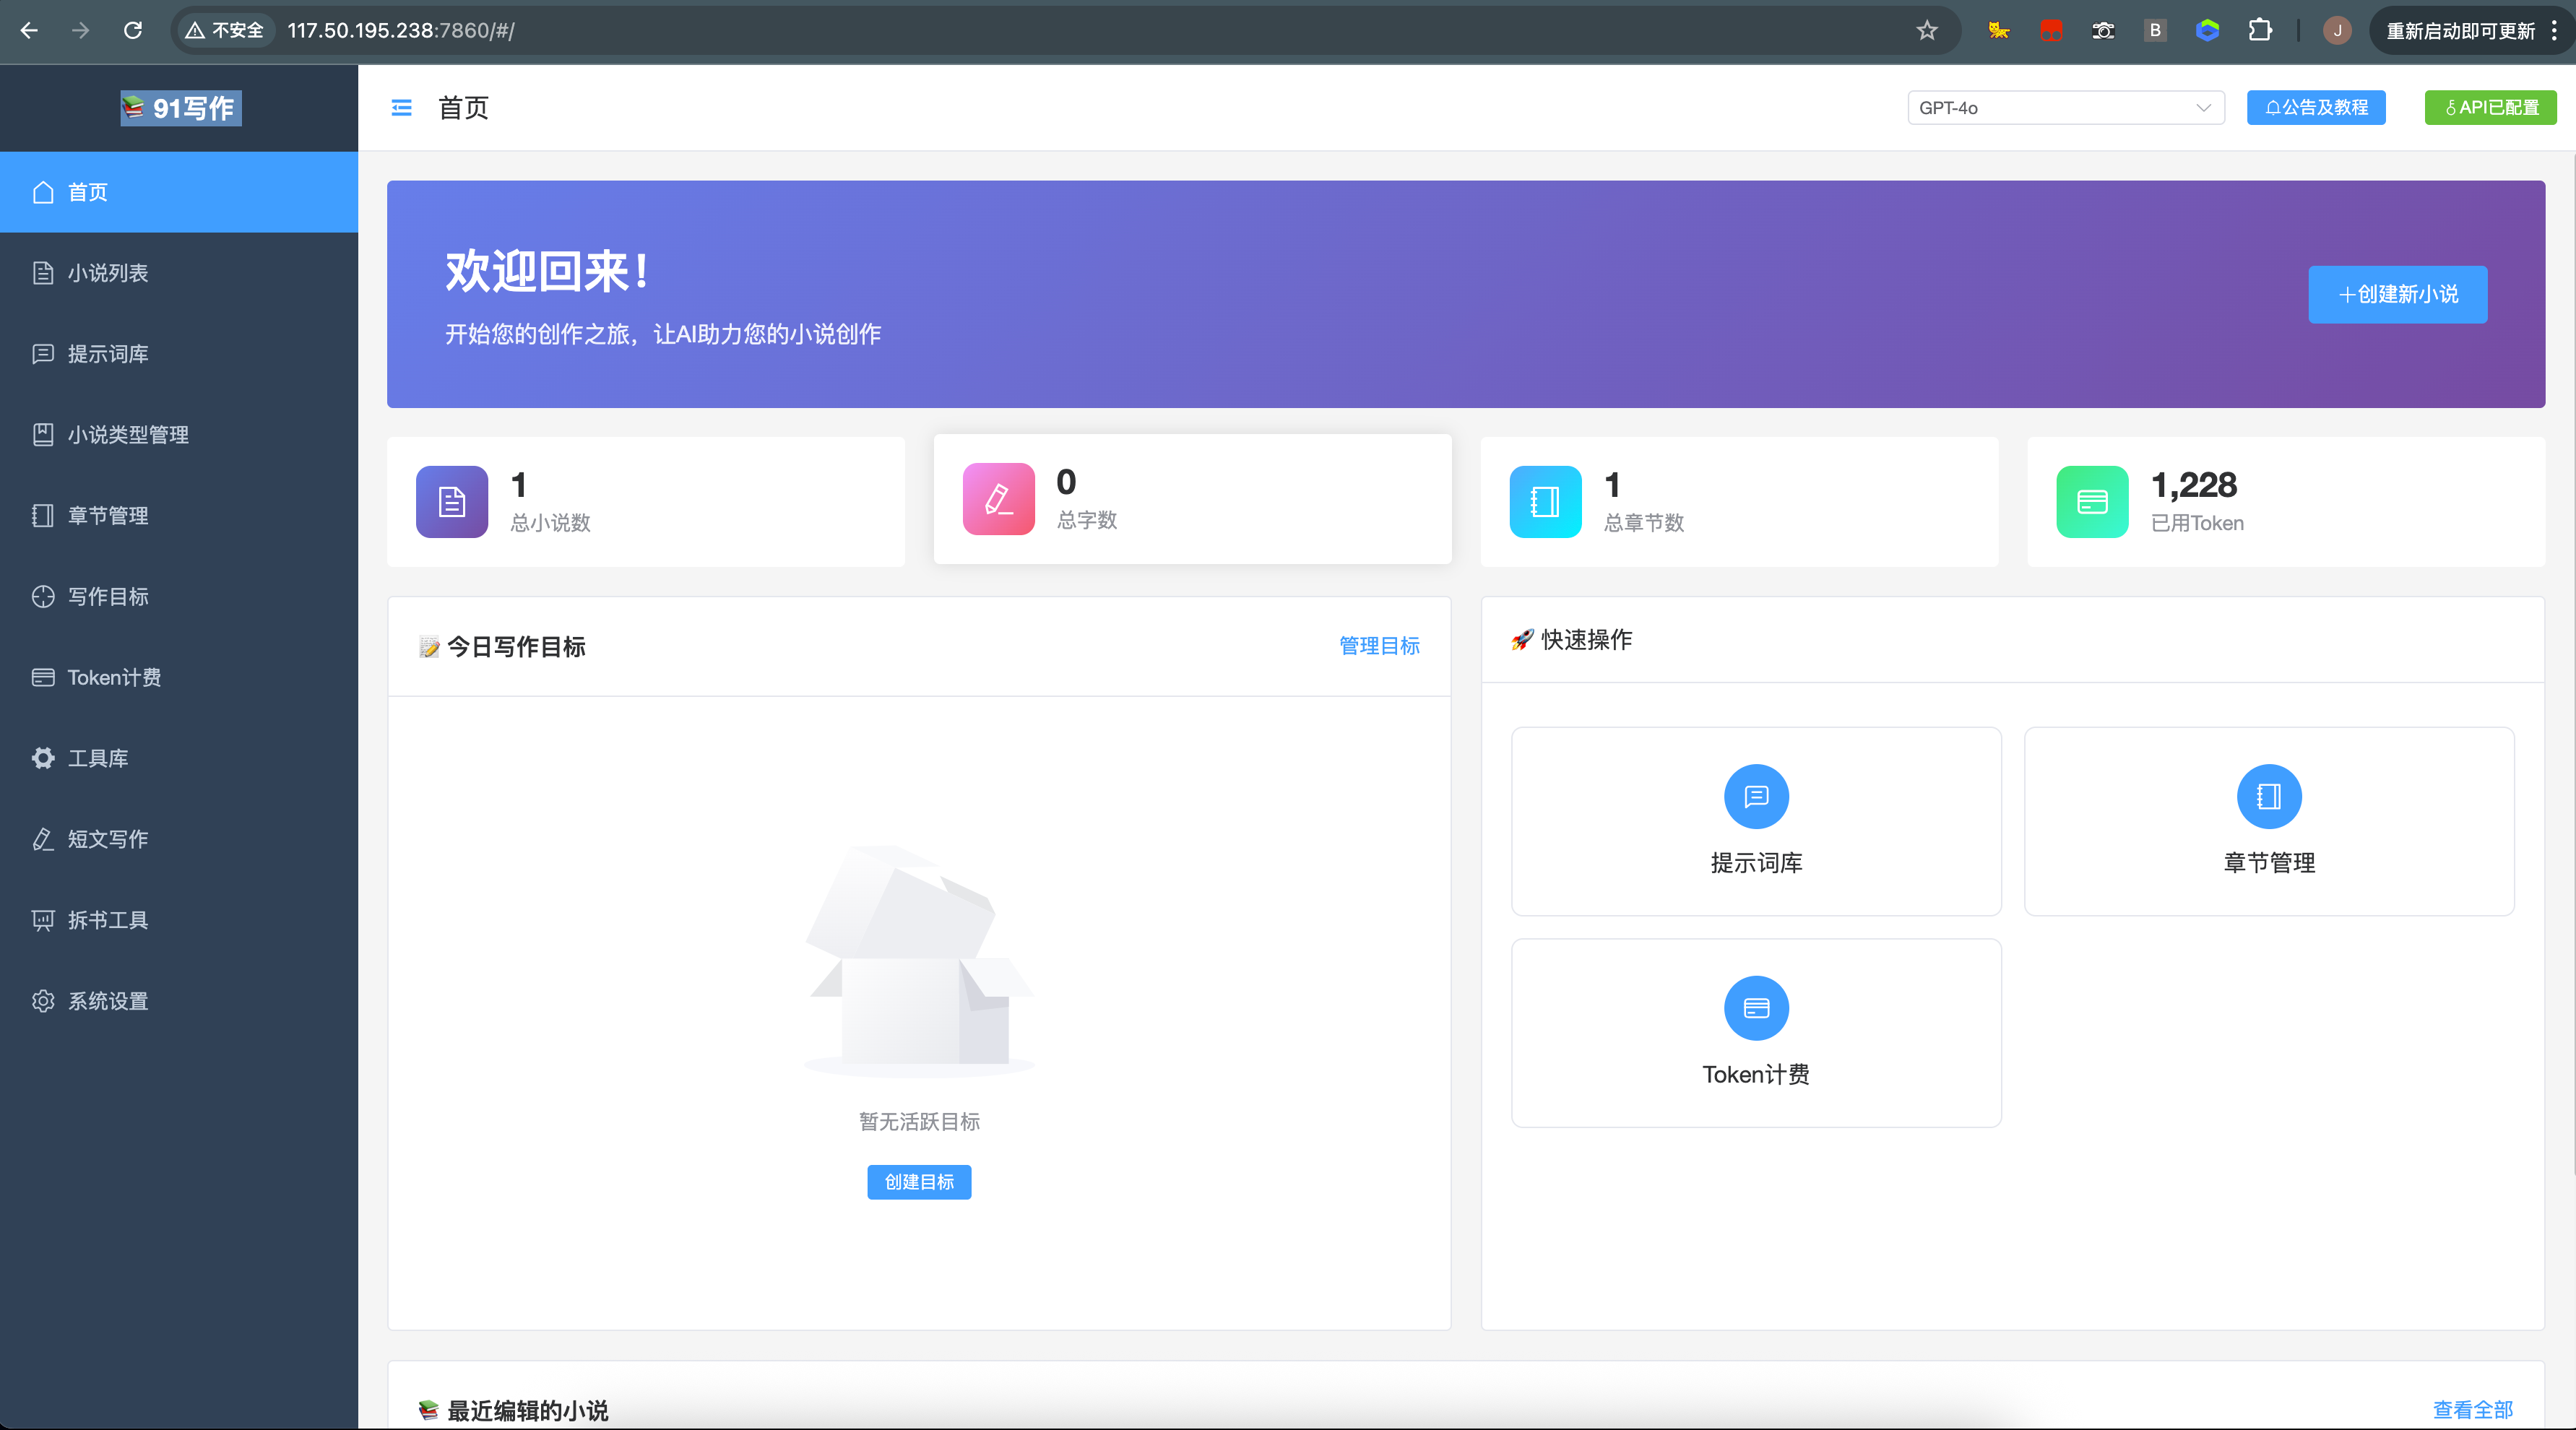
Task: Open 公告及教程 button
Action: 2315,108
